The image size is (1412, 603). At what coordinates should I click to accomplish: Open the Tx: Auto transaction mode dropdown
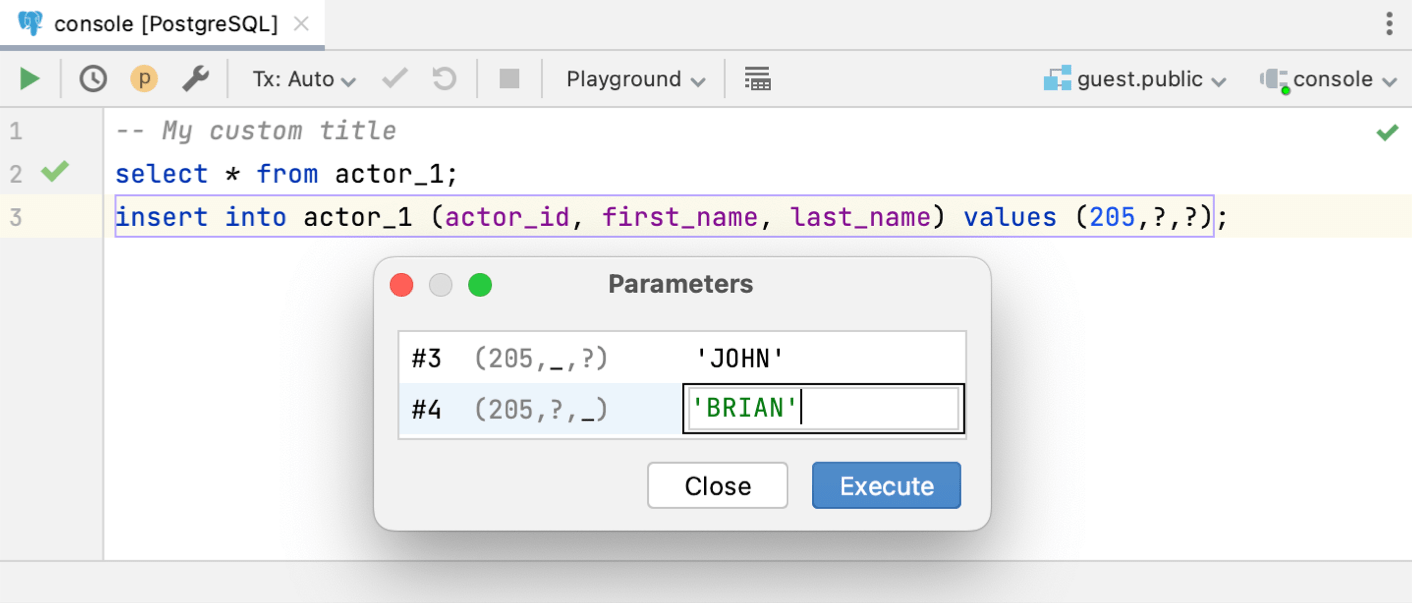click(302, 78)
